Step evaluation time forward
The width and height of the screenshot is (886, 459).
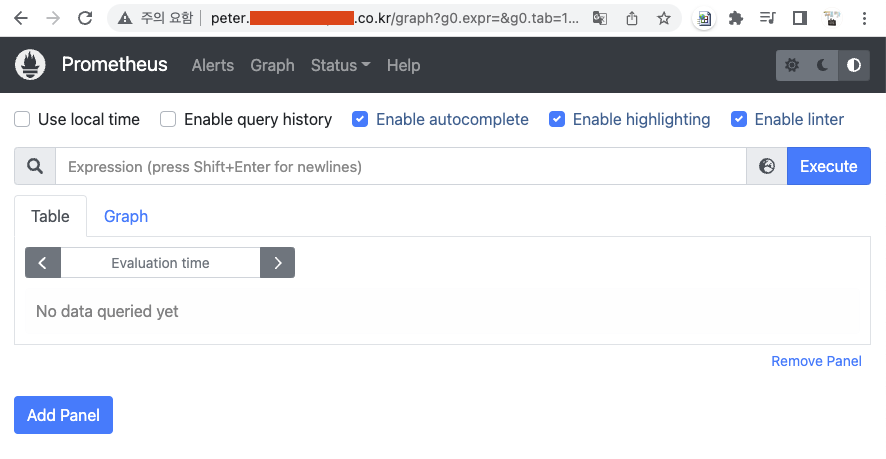click(x=277, y=263)
